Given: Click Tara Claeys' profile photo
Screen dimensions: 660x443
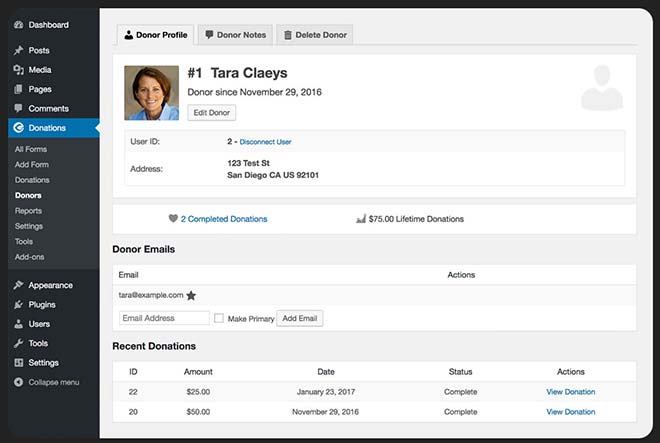Looking at the screenshot, I should (x=151, y=93).
